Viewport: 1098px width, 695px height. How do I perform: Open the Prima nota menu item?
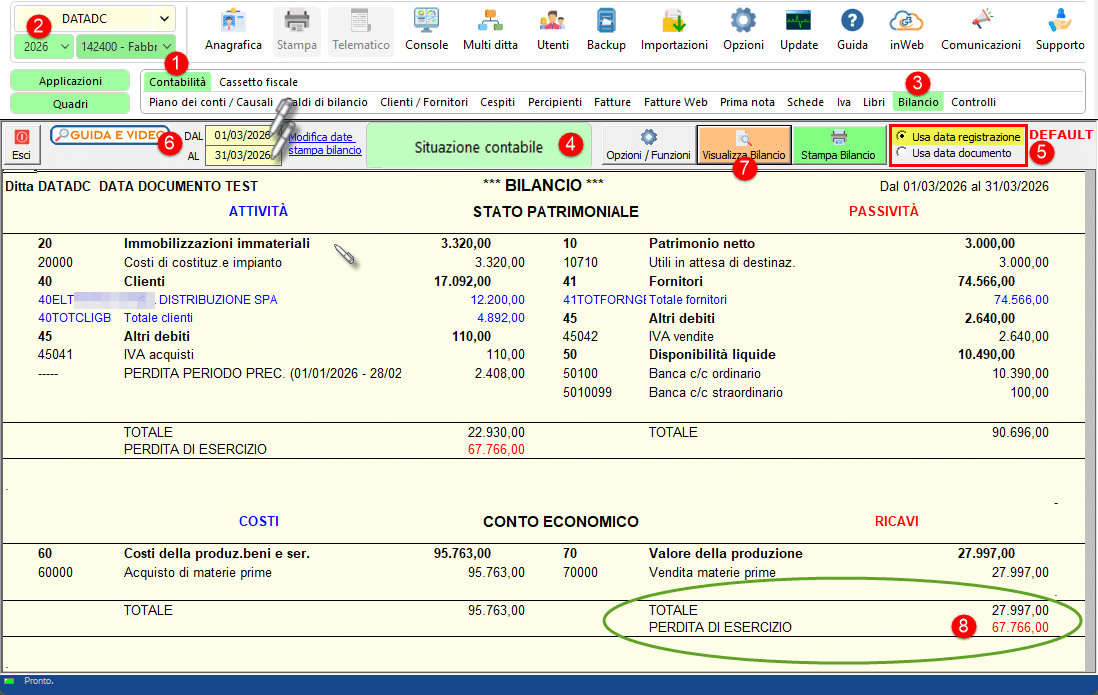[x=747, y=102]
